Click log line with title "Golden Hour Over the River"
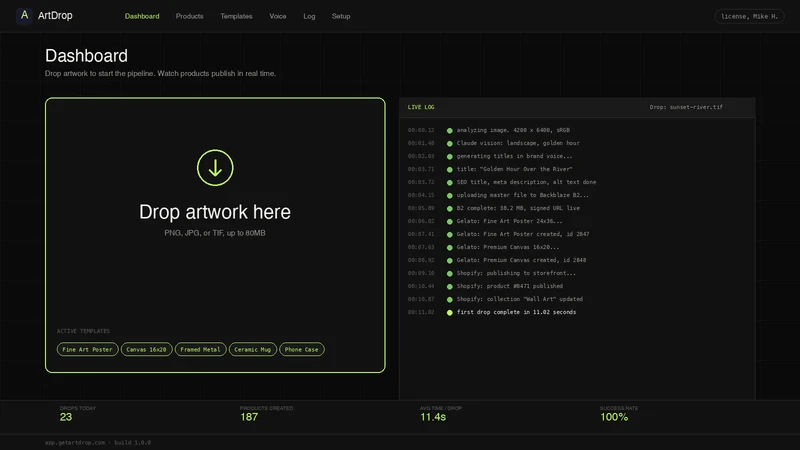The width and height of the screenshot is (800, 450). click(x=514, y=169)
